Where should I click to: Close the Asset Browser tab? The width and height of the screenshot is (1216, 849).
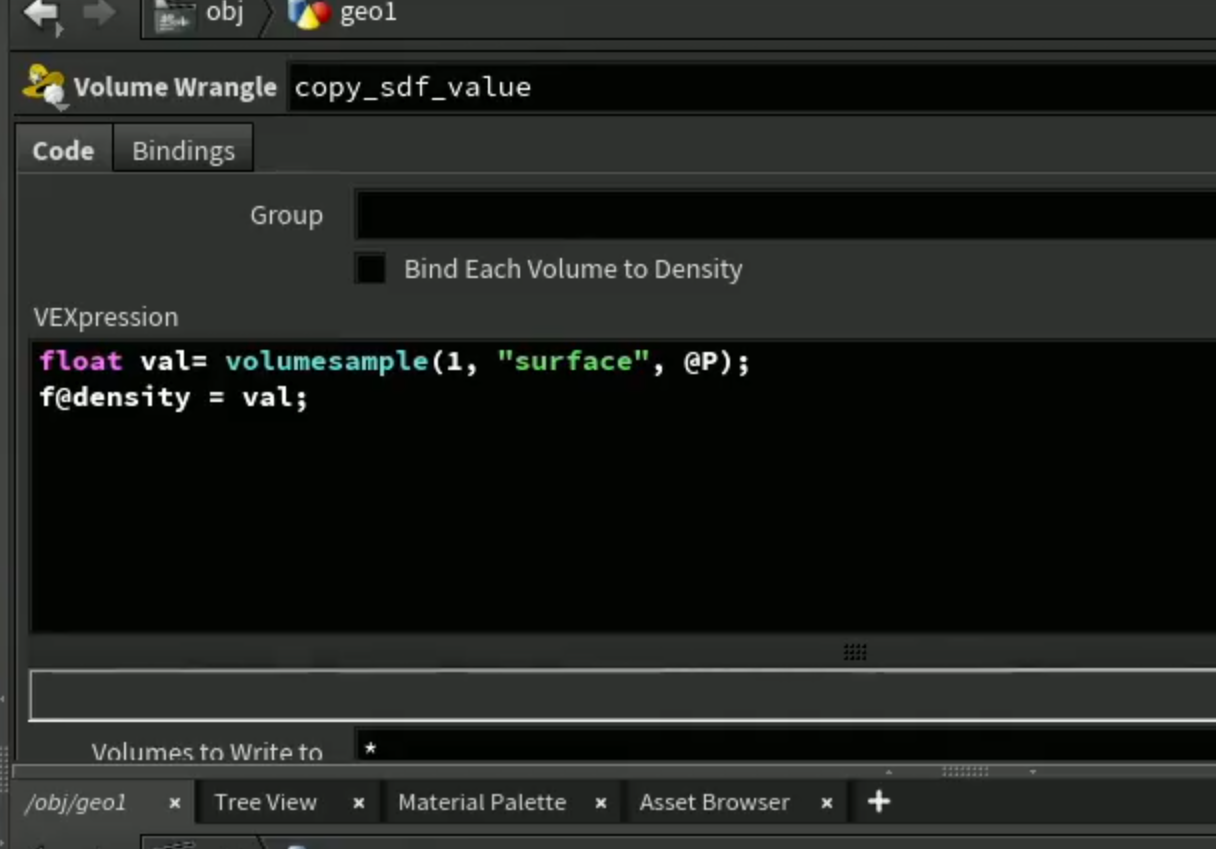tap(827, 803)
